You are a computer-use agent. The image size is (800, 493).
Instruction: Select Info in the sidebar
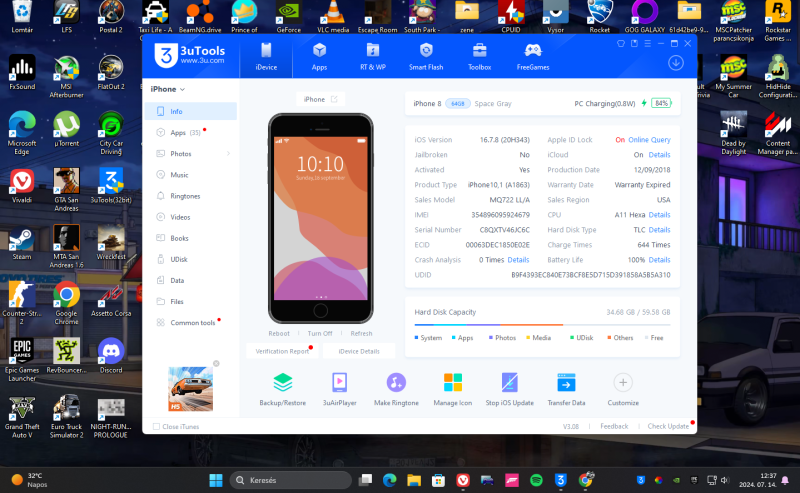[191, 111]
